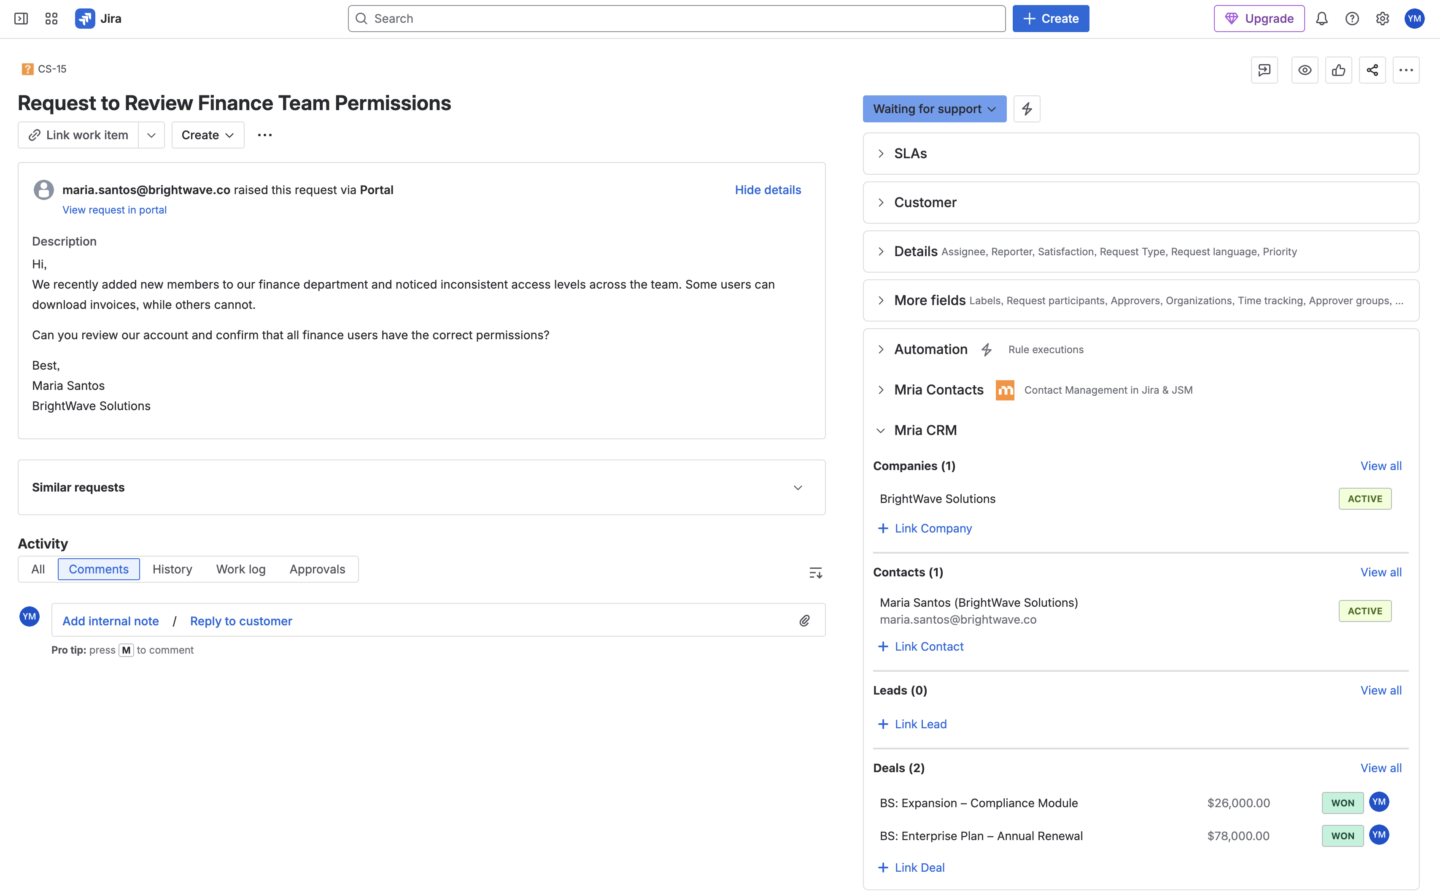Click the orange Mria Contacts app icon

pos(1004,390)
